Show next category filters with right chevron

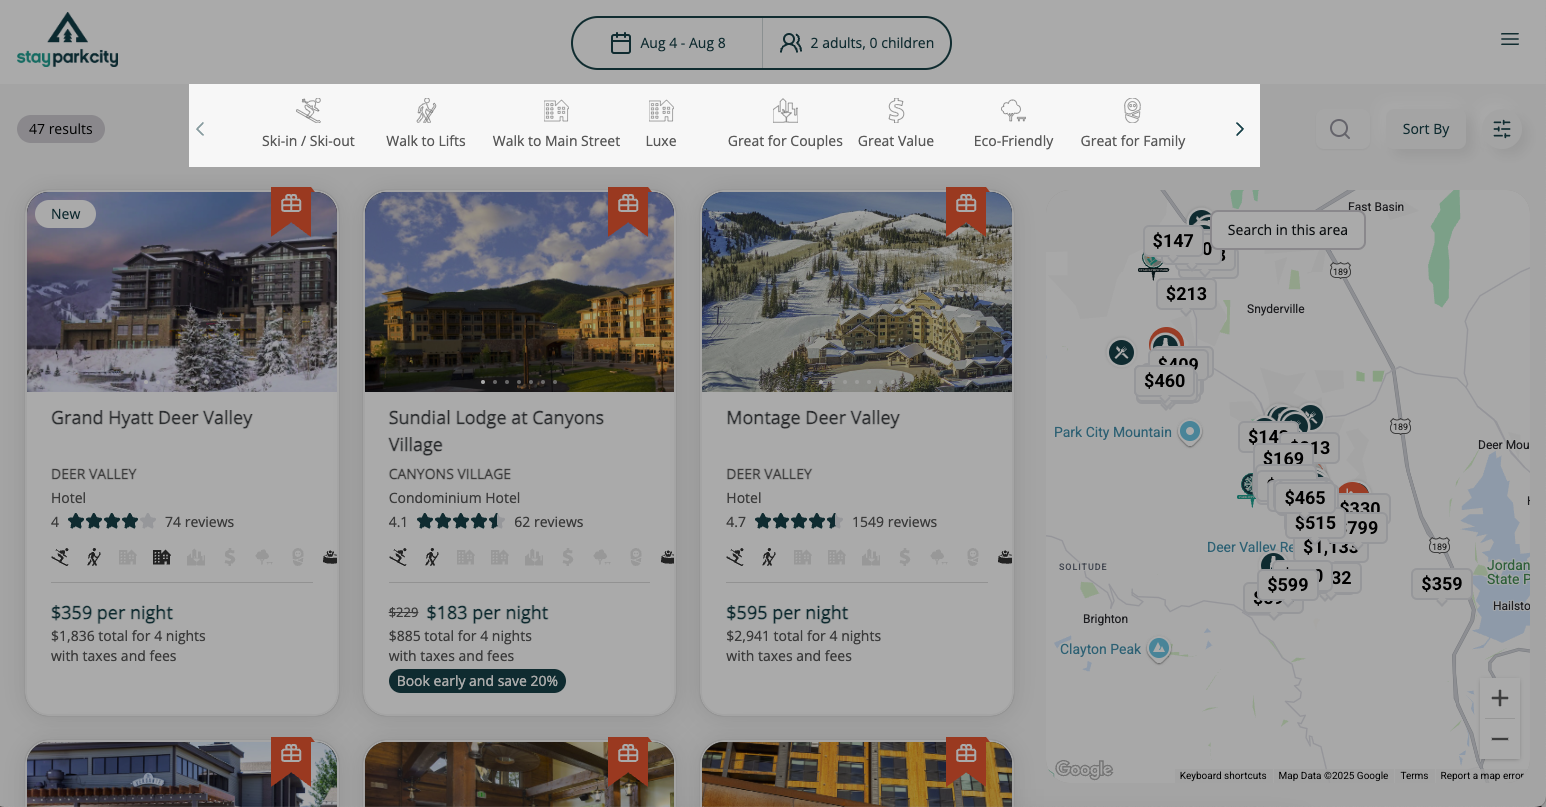[x=1239, y=129]
